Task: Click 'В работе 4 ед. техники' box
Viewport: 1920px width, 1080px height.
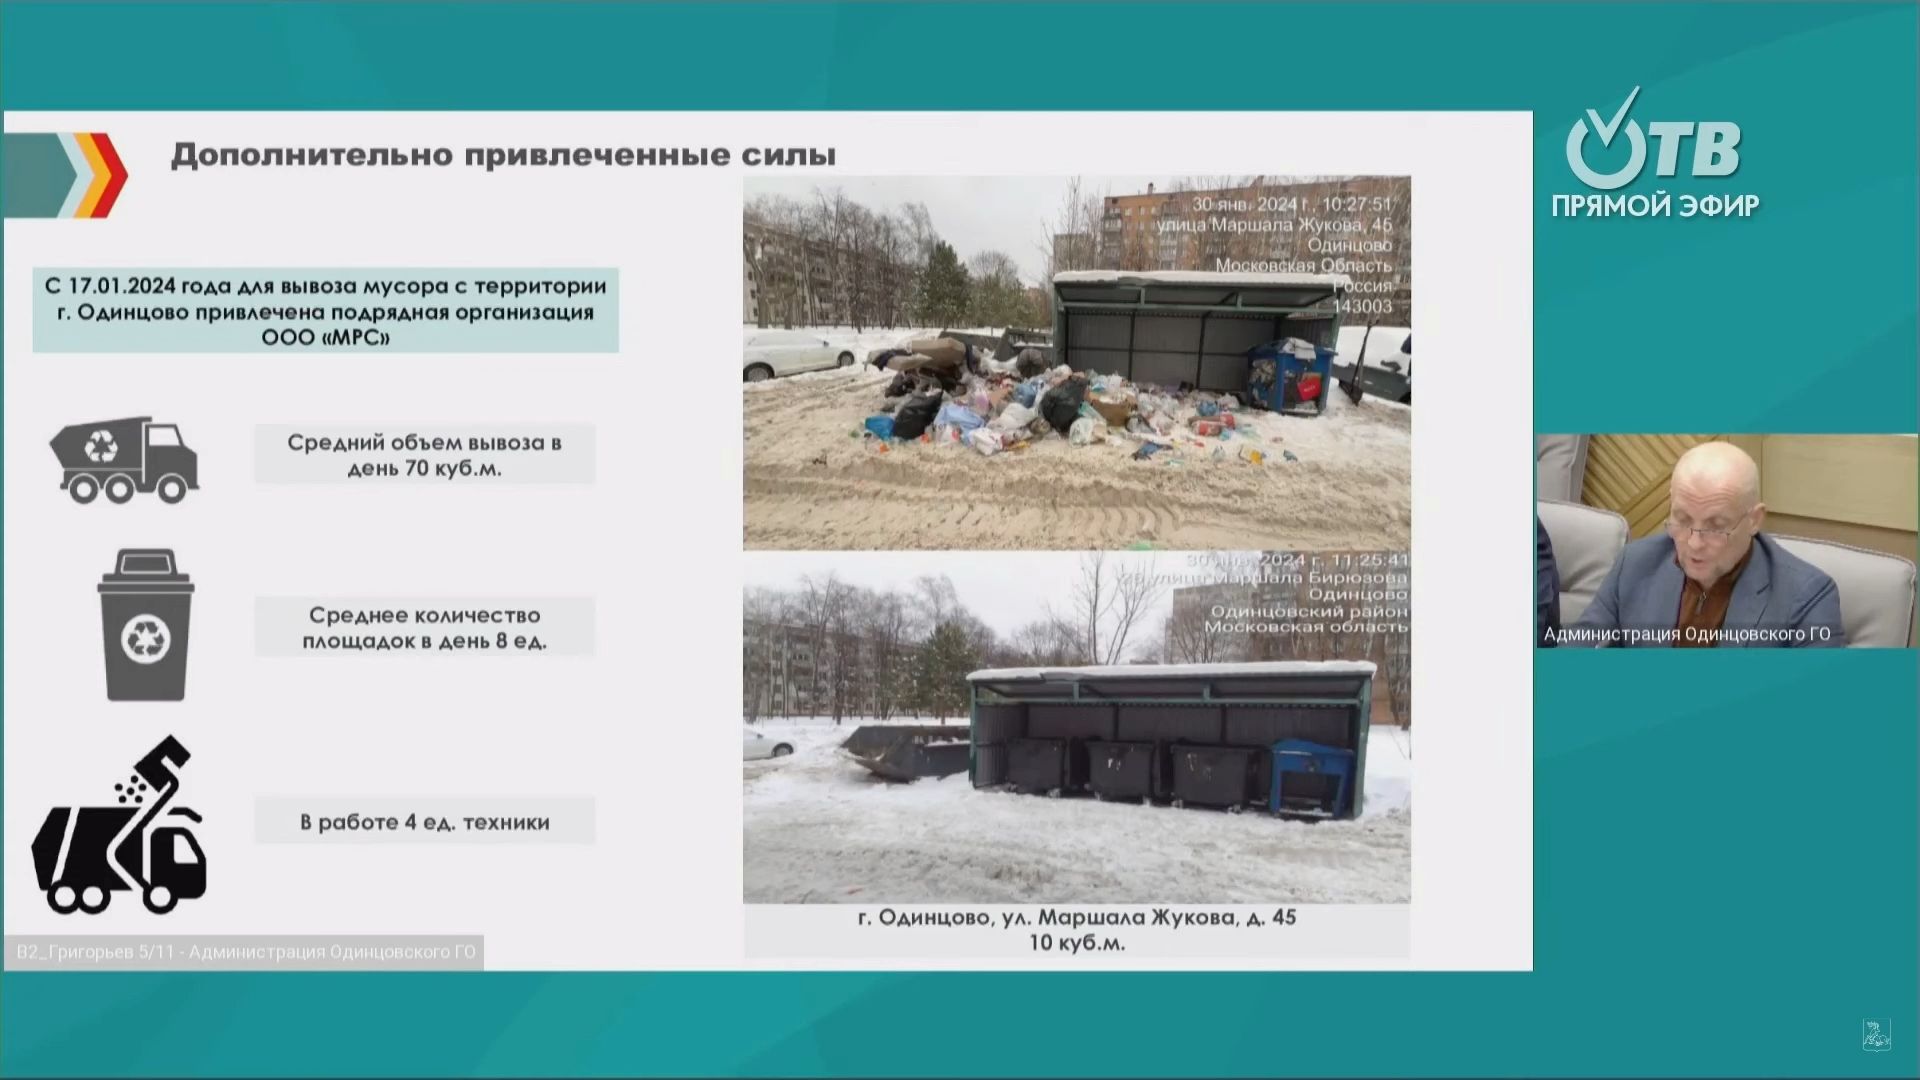Action: click(425, 822)
